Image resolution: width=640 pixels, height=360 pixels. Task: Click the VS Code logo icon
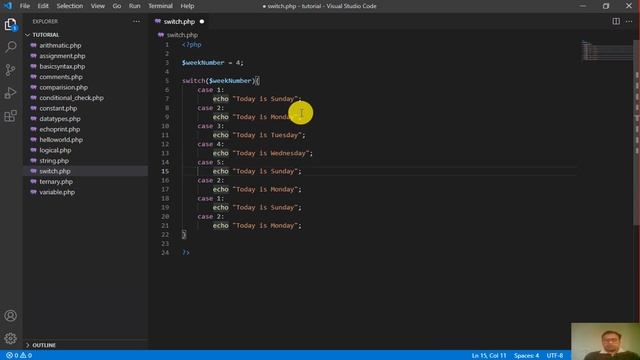click(8, 6)
